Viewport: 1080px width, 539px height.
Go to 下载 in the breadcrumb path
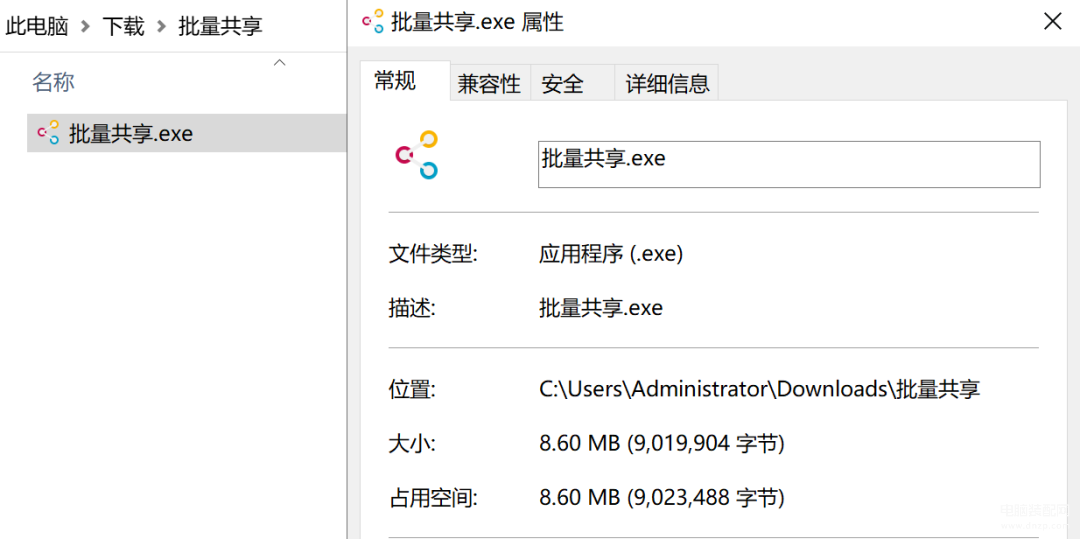123,27
